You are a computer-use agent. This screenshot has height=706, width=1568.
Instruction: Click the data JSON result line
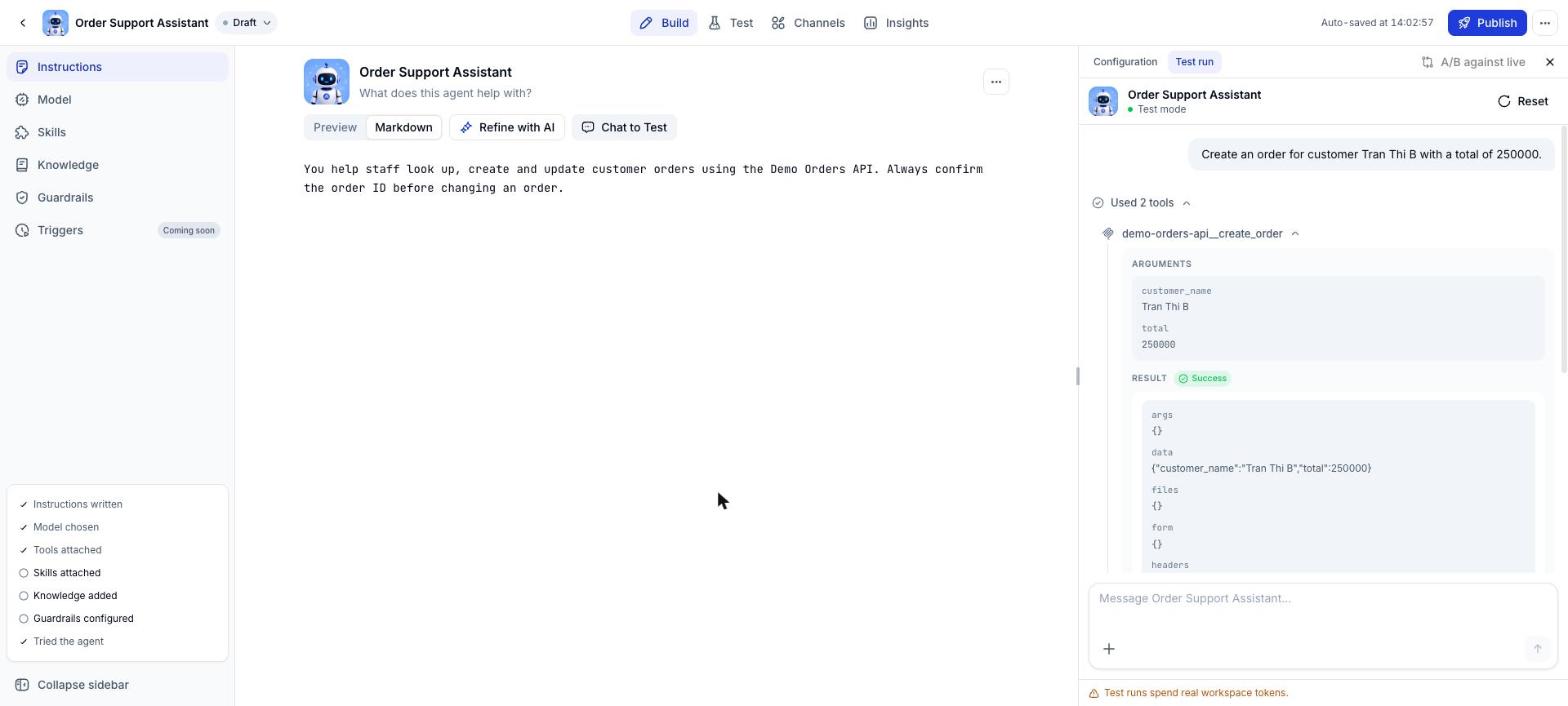click(x=1261, y=468)
